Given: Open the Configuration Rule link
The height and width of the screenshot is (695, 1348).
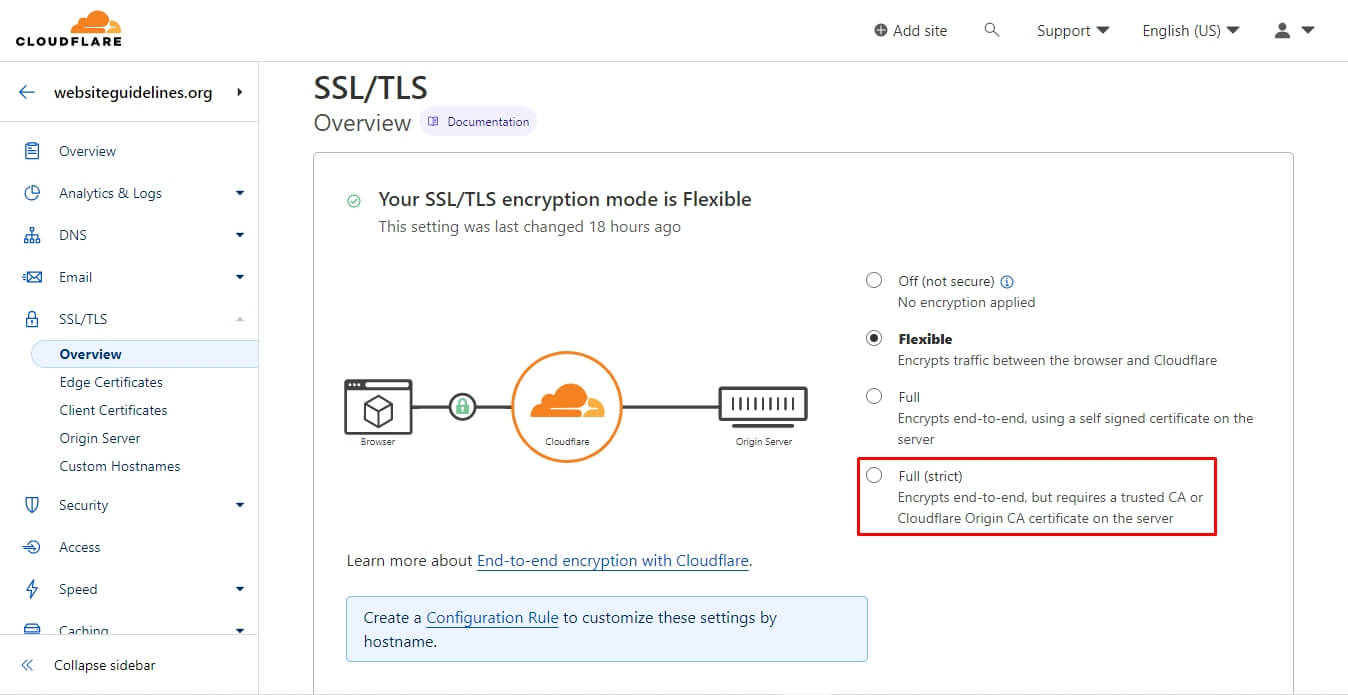Looking at the screenshot, I should [492, 618].
